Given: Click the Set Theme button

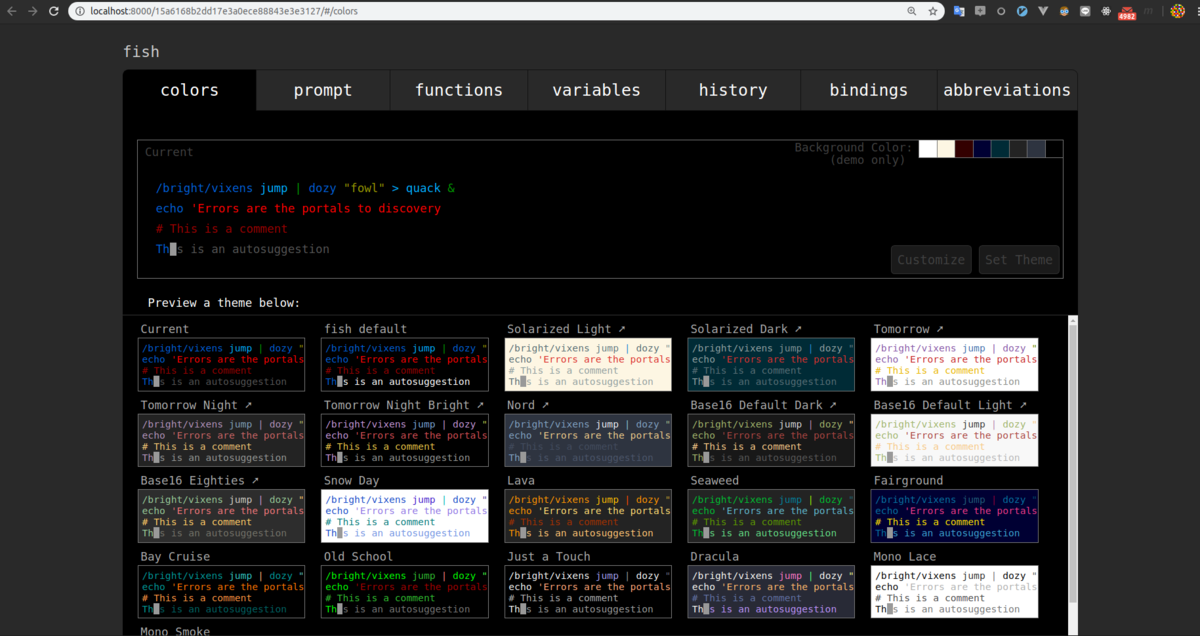Looking at the screenshot, I should coord(1019,260).
